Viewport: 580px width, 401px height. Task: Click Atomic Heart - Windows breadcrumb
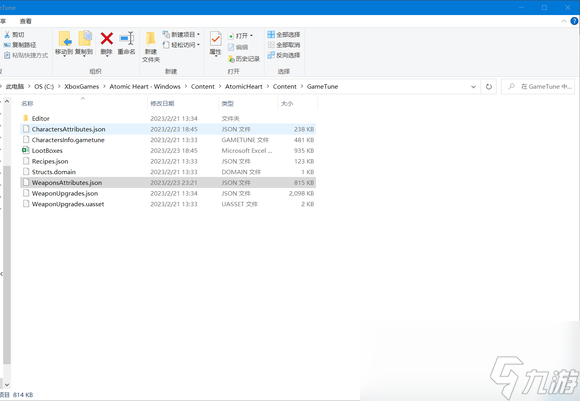tap(145, 87)
